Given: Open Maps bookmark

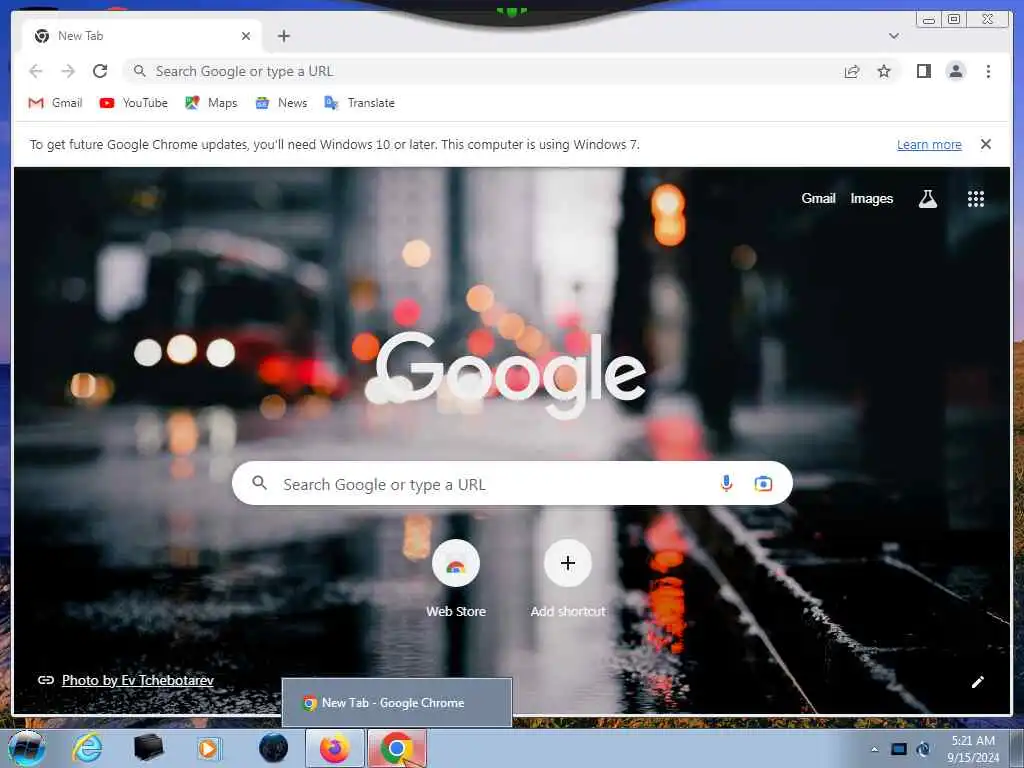Looking at the screenshot, I should tap(211, 103).
